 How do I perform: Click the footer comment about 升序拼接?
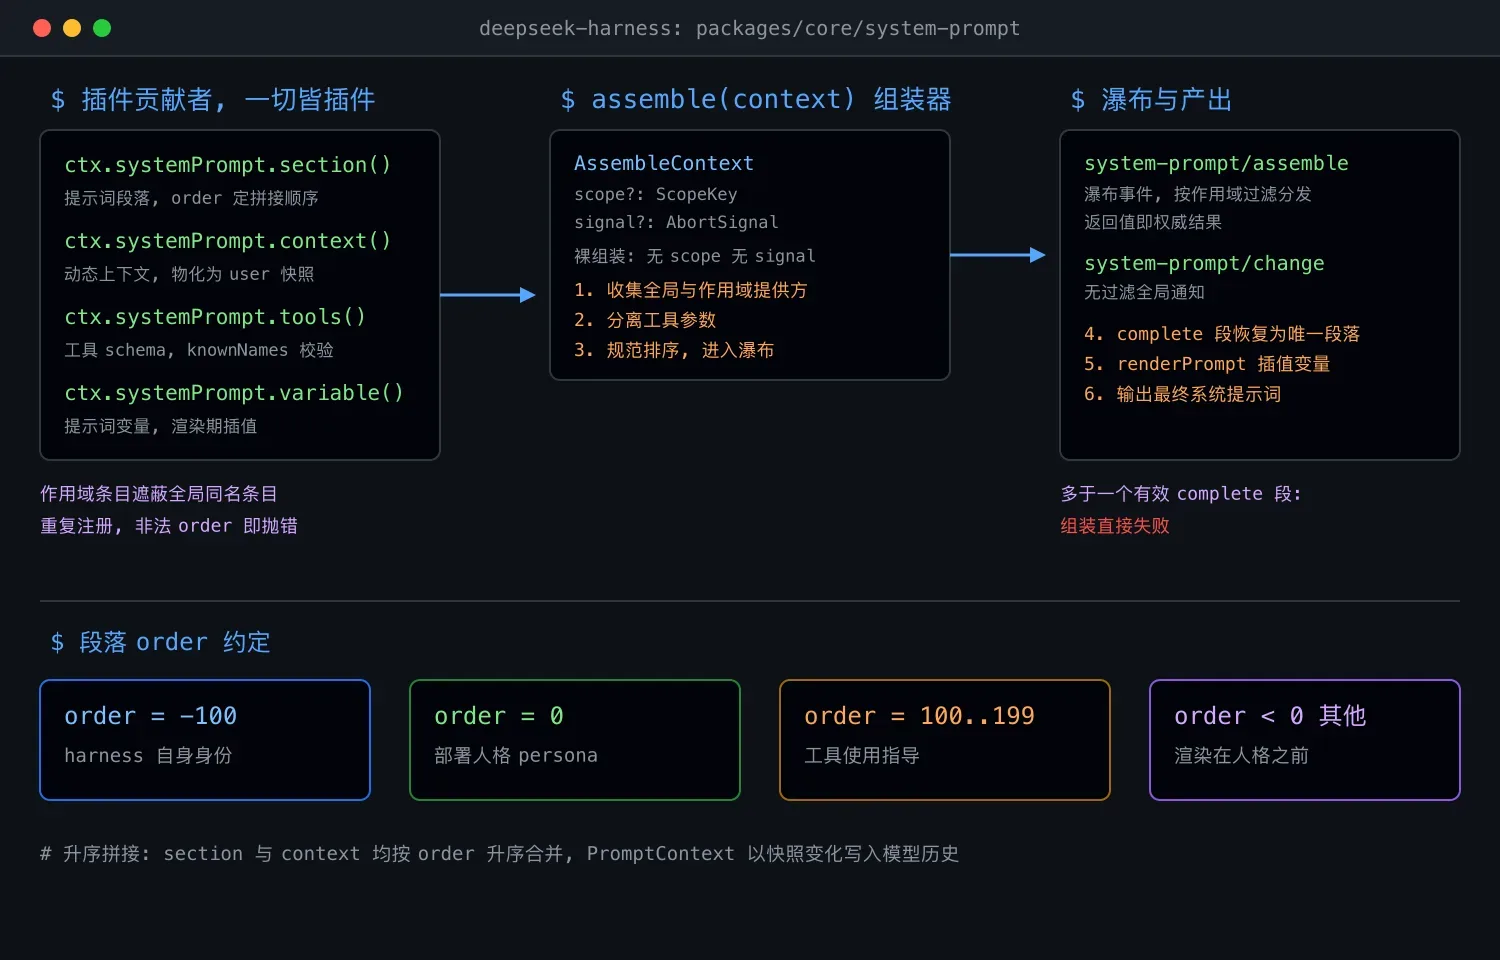click(500, 854)
